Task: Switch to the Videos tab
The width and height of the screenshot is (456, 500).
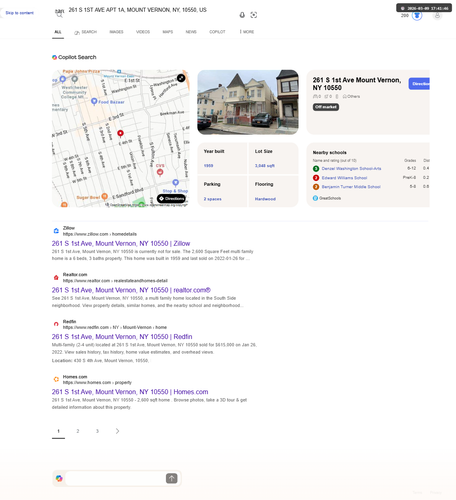Action: (x=143, y=32)
